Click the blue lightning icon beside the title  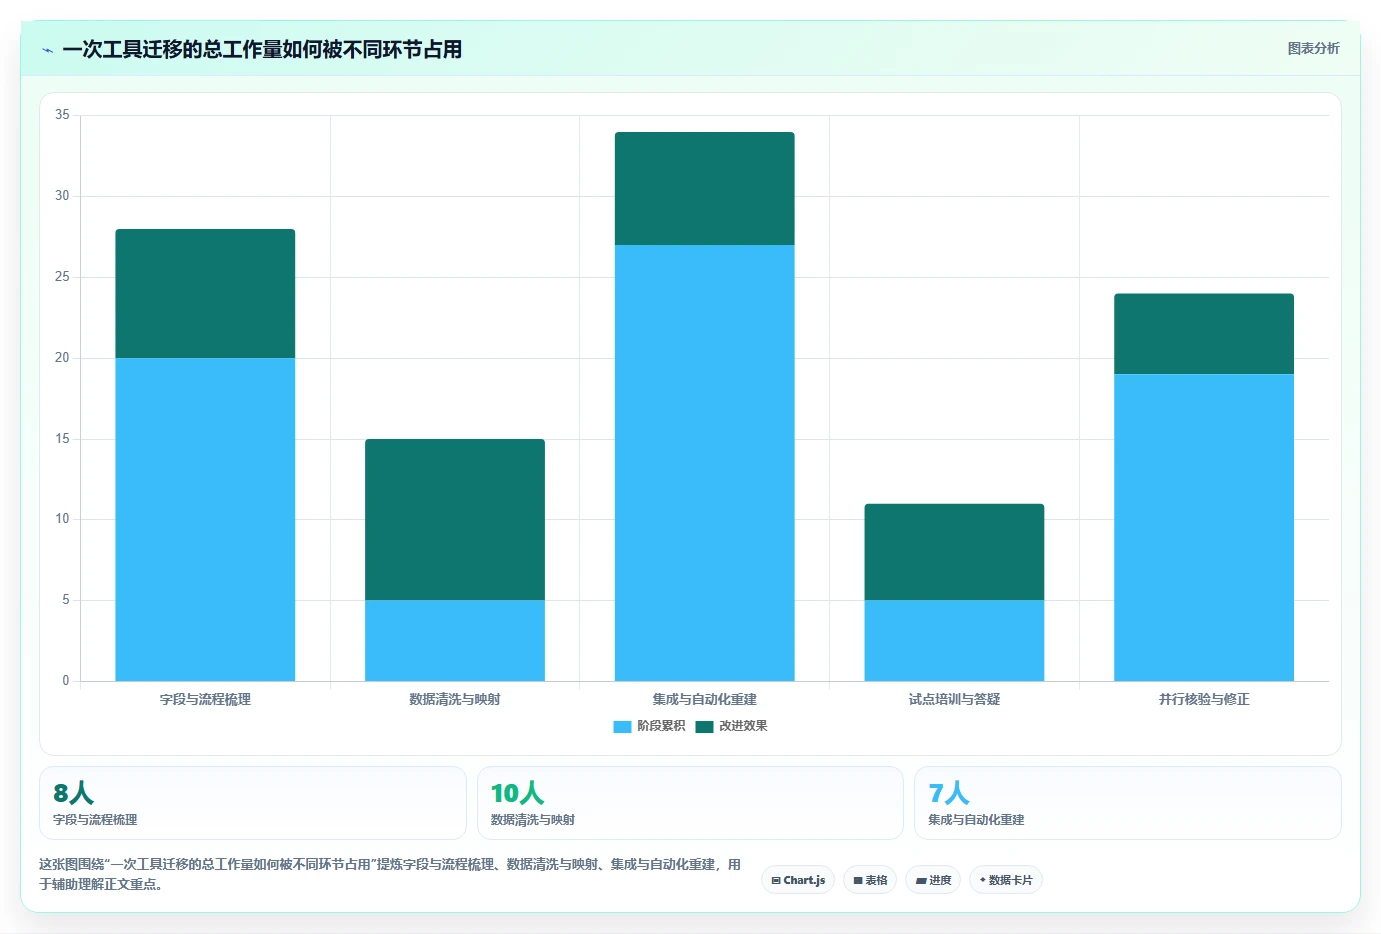point(47,50)
